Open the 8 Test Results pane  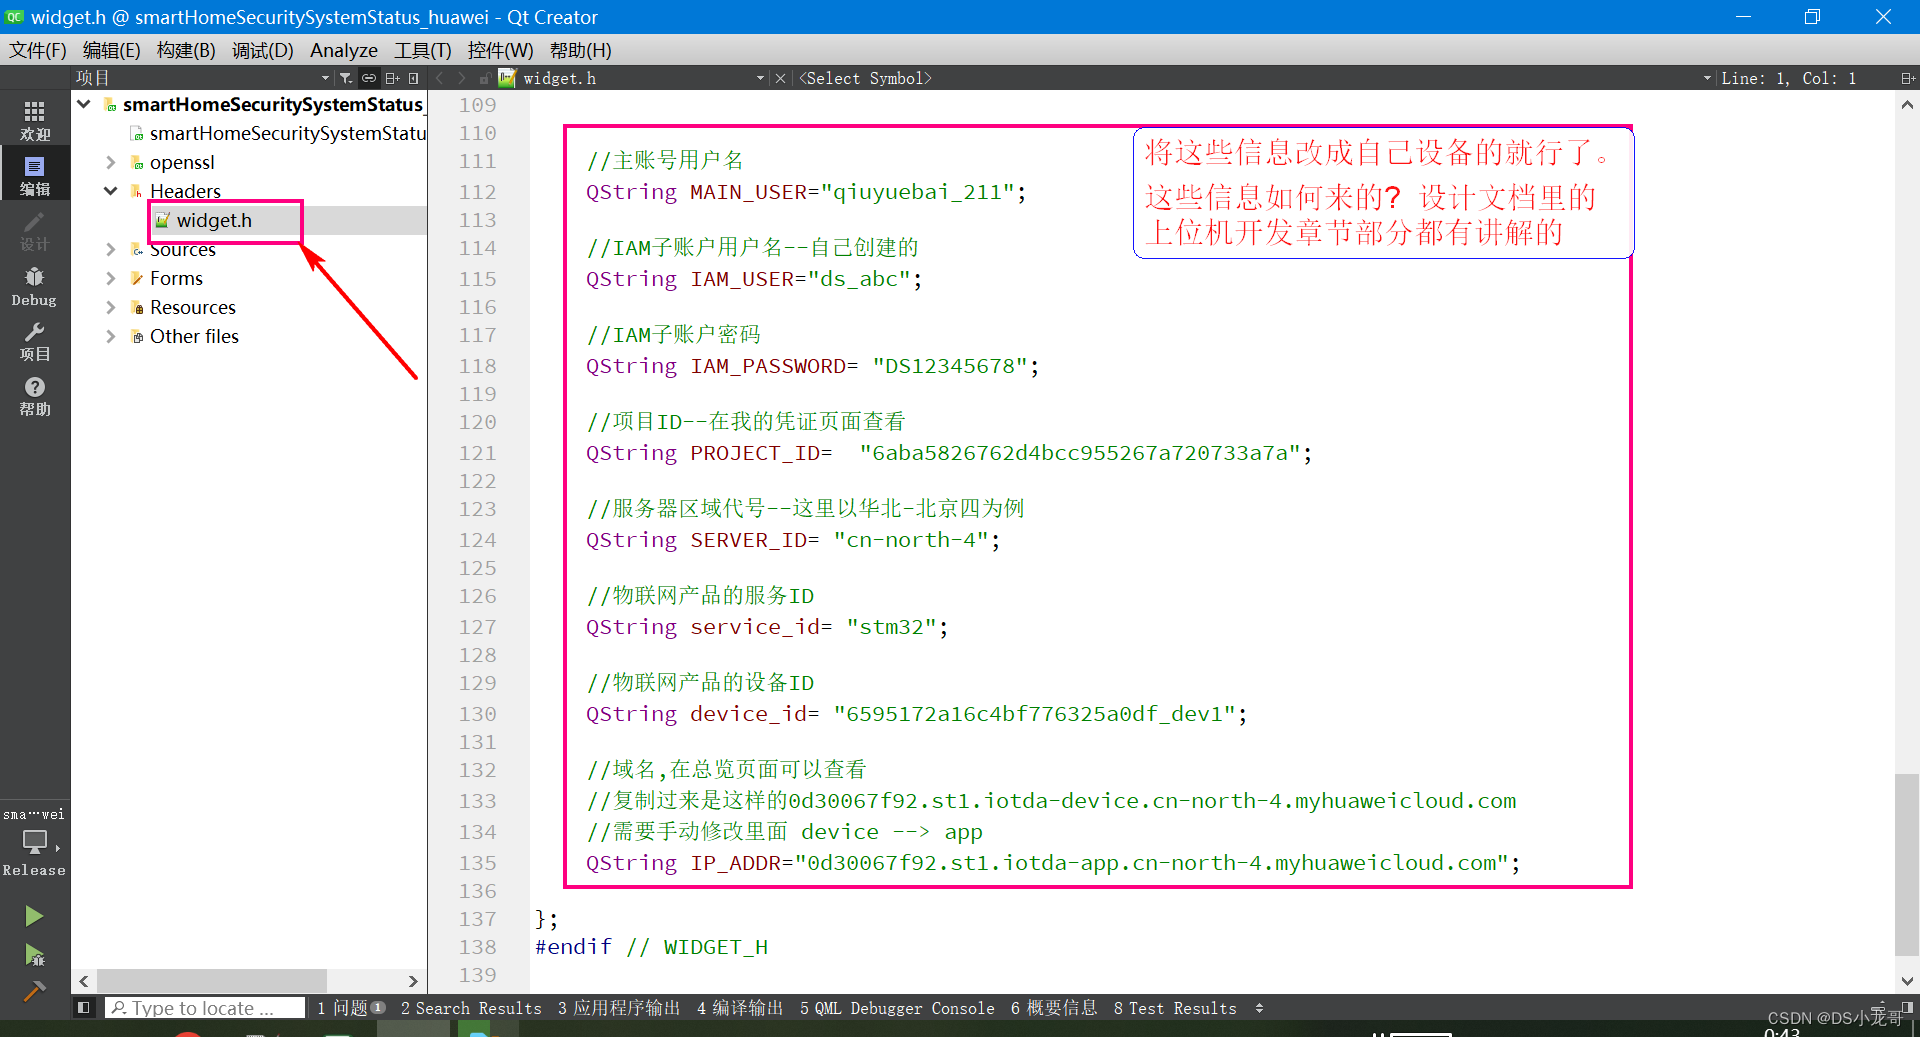[x=1175, y=1008]
